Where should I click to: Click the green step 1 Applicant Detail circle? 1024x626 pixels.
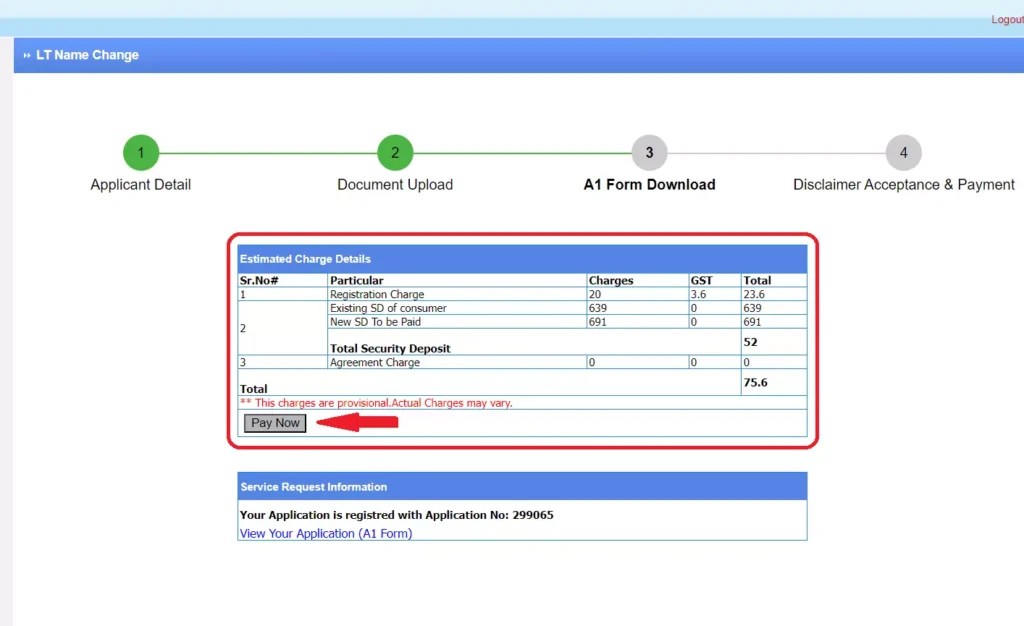(x=140, y=152)
